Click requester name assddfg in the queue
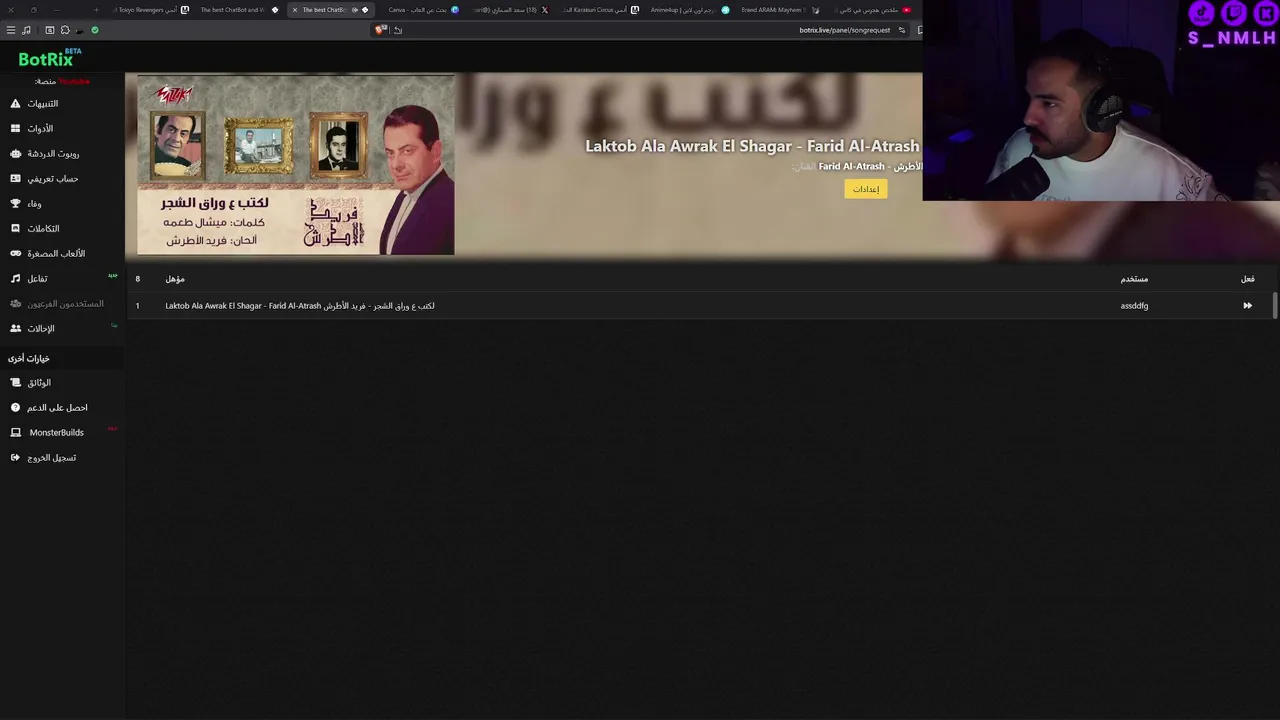Image resolution: width=1280 pixels, height=720 pixels. click(1134, 306)
